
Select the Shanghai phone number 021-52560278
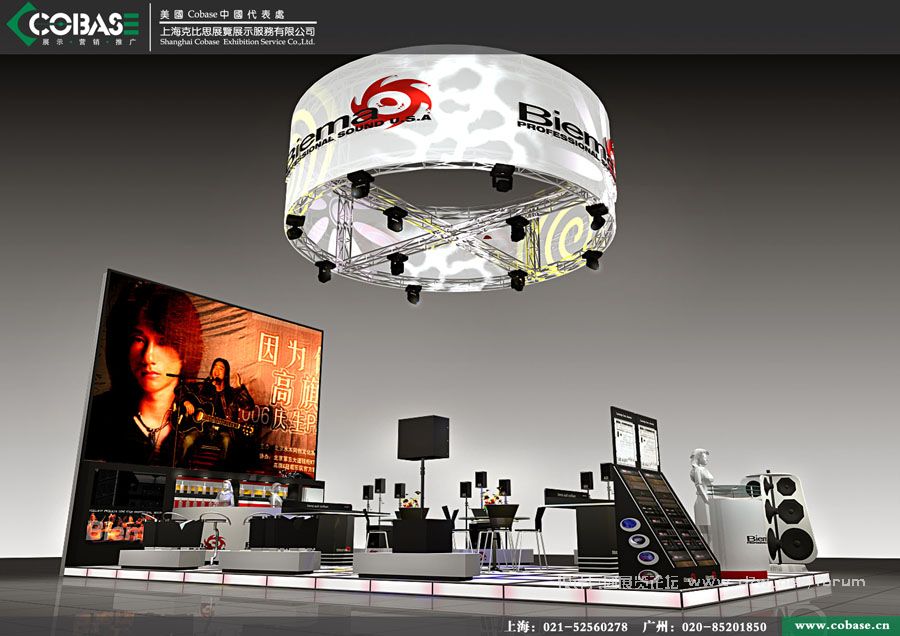pyautogui.click(x=585, y=627)
